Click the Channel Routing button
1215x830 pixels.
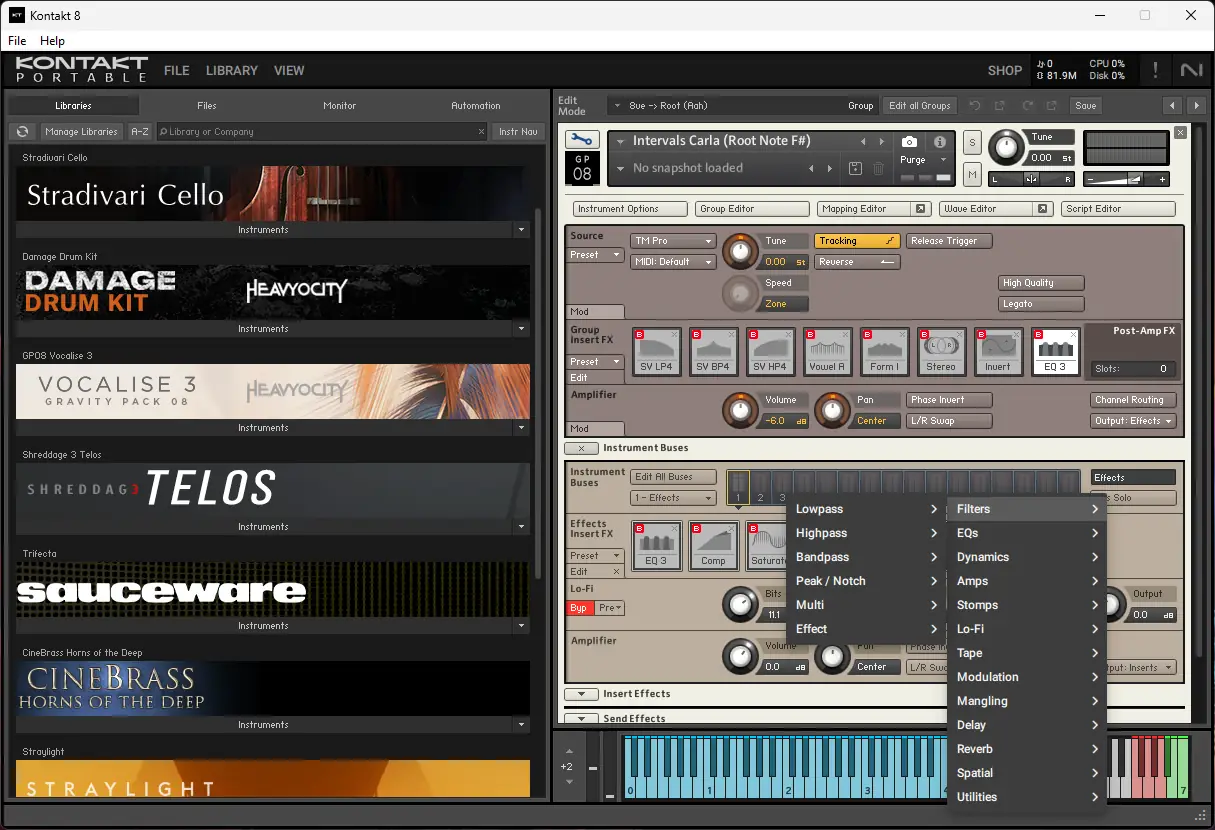(x=1133, y=400)
